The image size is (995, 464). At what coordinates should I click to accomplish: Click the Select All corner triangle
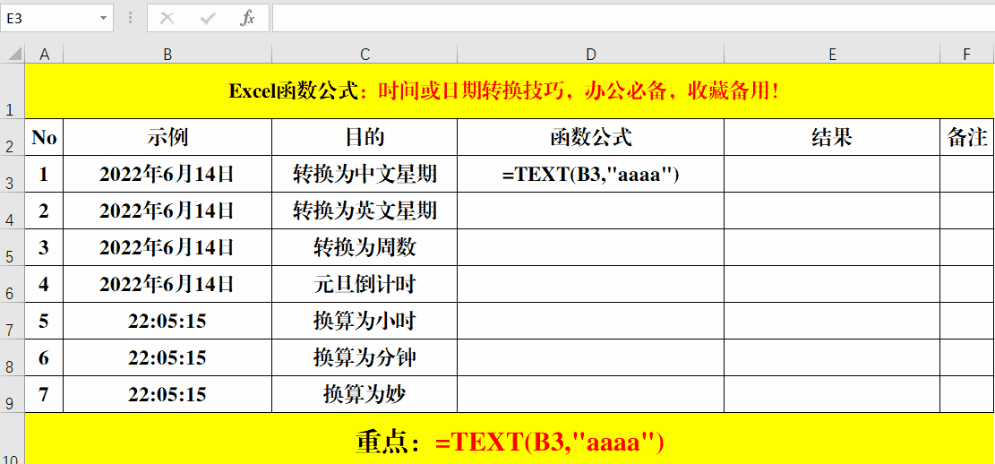click(13, 55)
